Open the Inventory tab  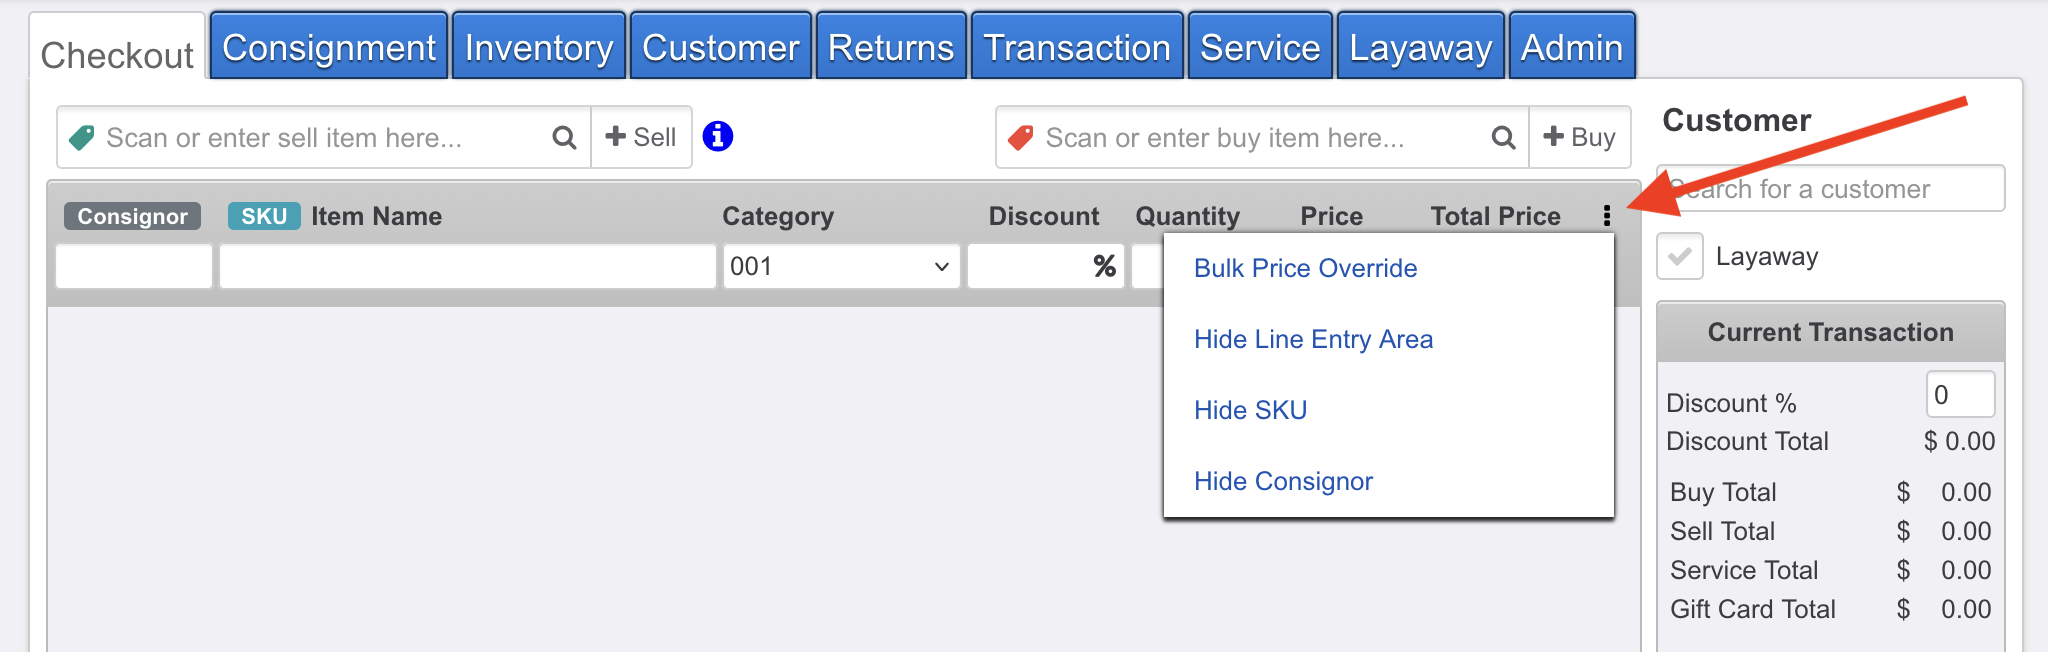pyautogui.click(x=538, y=47)
